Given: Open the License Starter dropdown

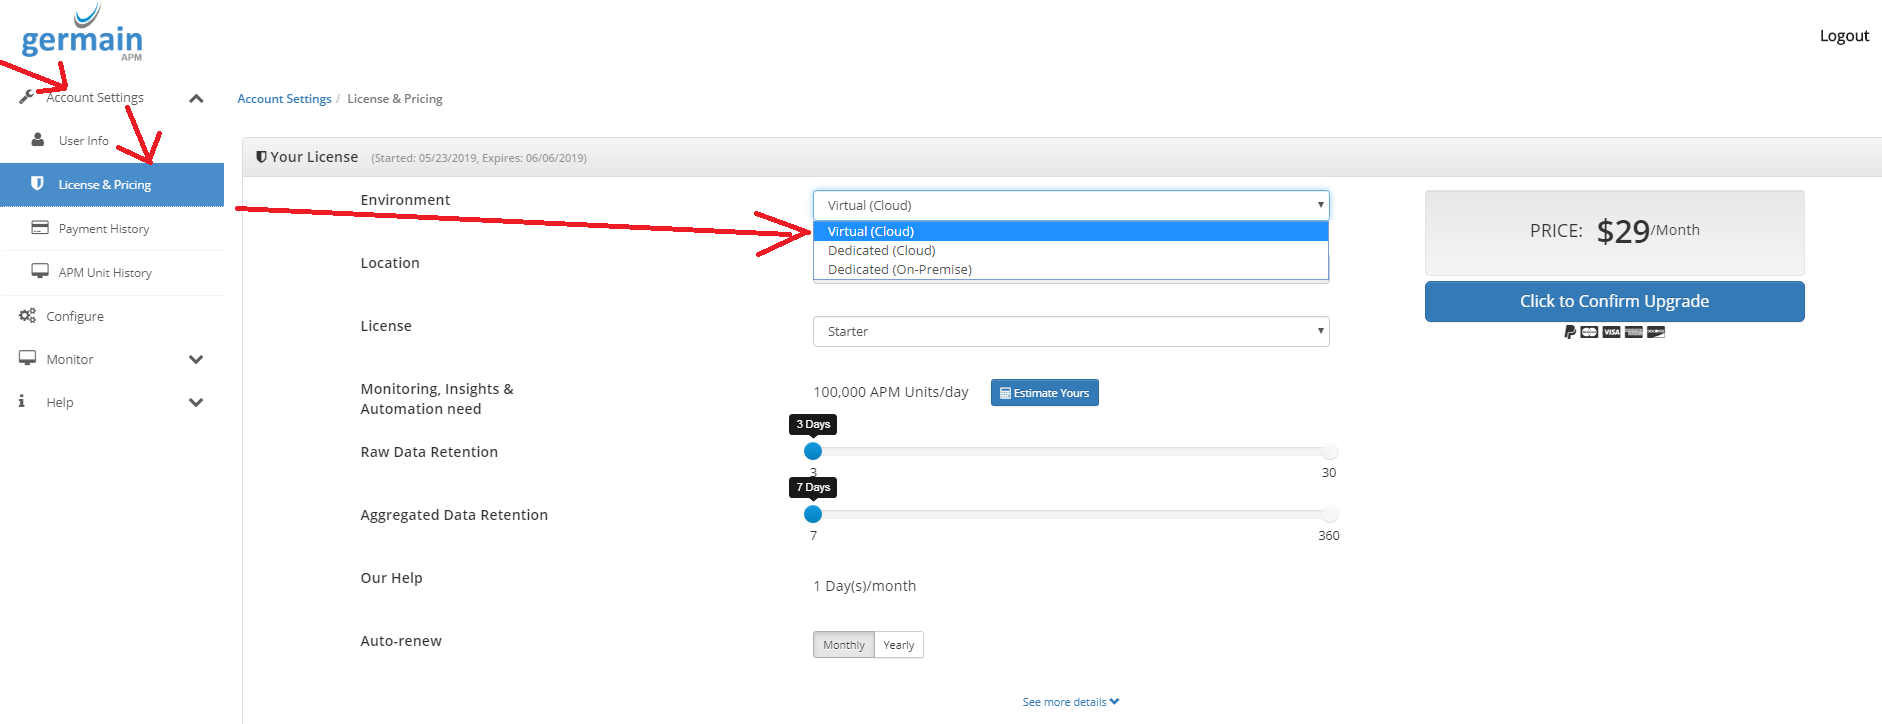Looking at the screenshot, I should click(x=1070, y=332).
